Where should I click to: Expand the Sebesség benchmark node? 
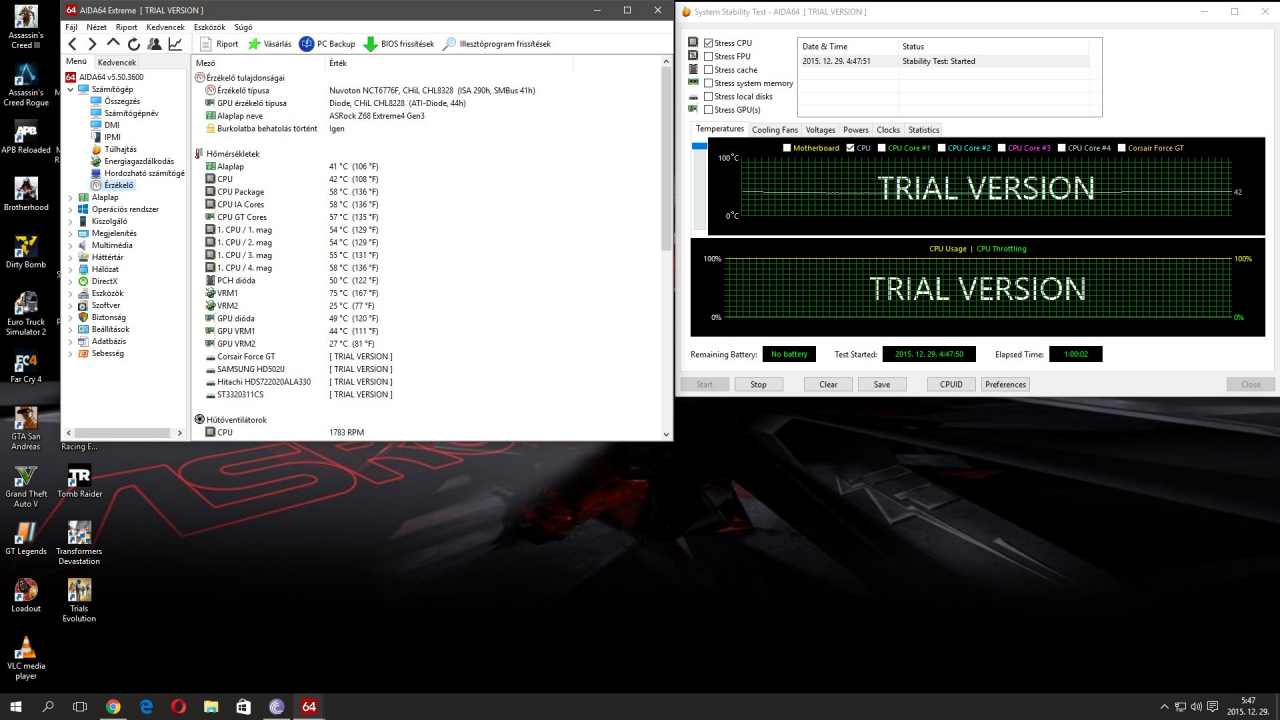pyautogui.click(x=70, y=353)
